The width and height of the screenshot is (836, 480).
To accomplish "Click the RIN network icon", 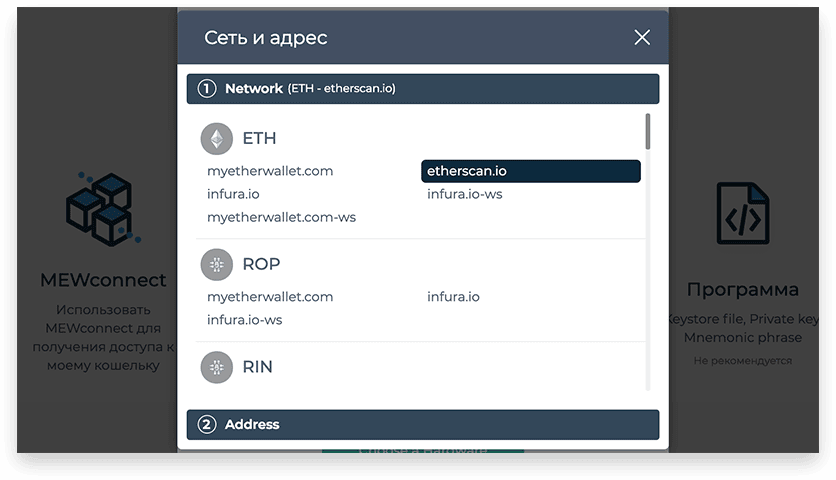I will [x=216, y=367].
